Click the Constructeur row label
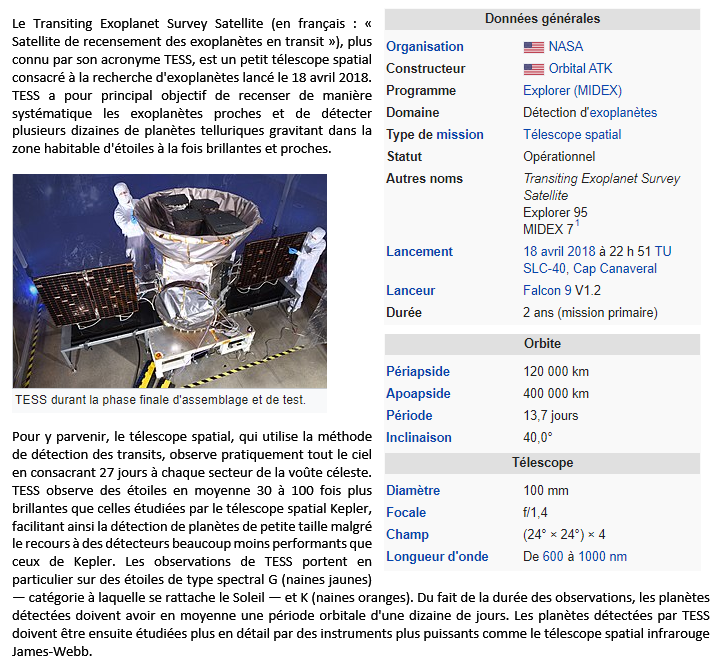Viewport: 723px width, 669px height. (x=426, y=69)
